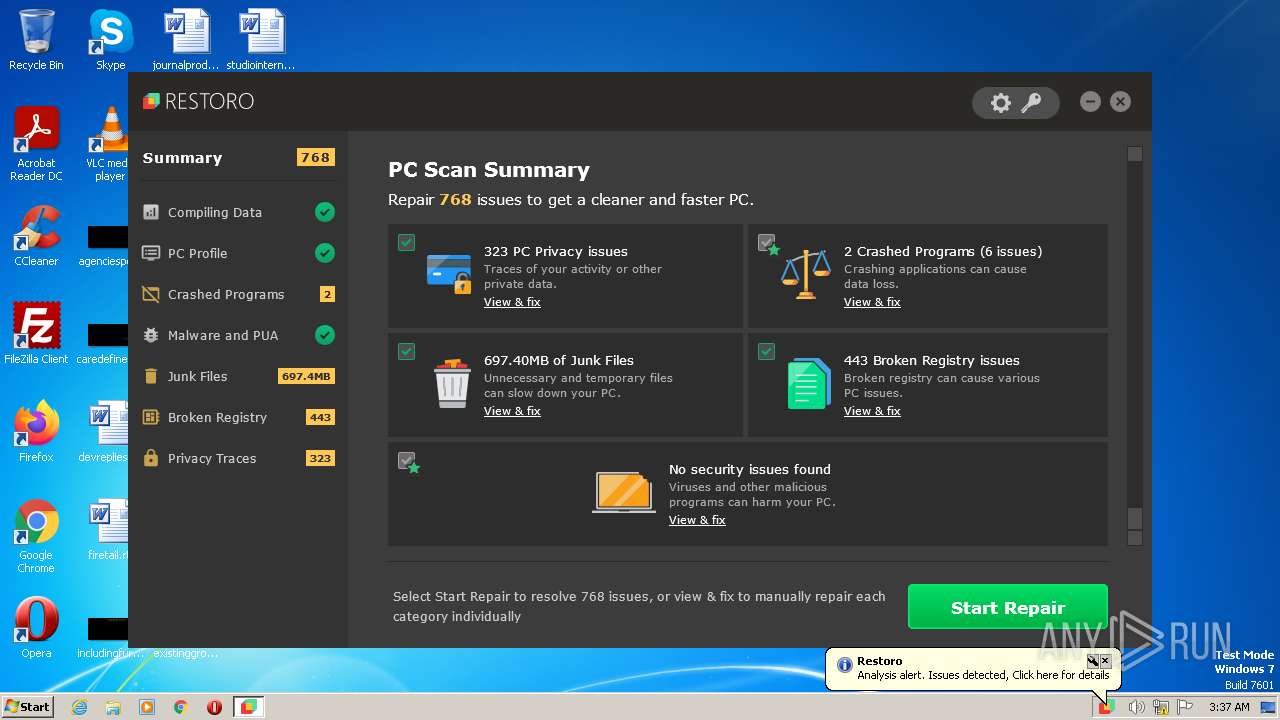Click Summary 768 issues badge
Image resolution: width=1280 pixels, height=720 pixels.
point(315,157)
